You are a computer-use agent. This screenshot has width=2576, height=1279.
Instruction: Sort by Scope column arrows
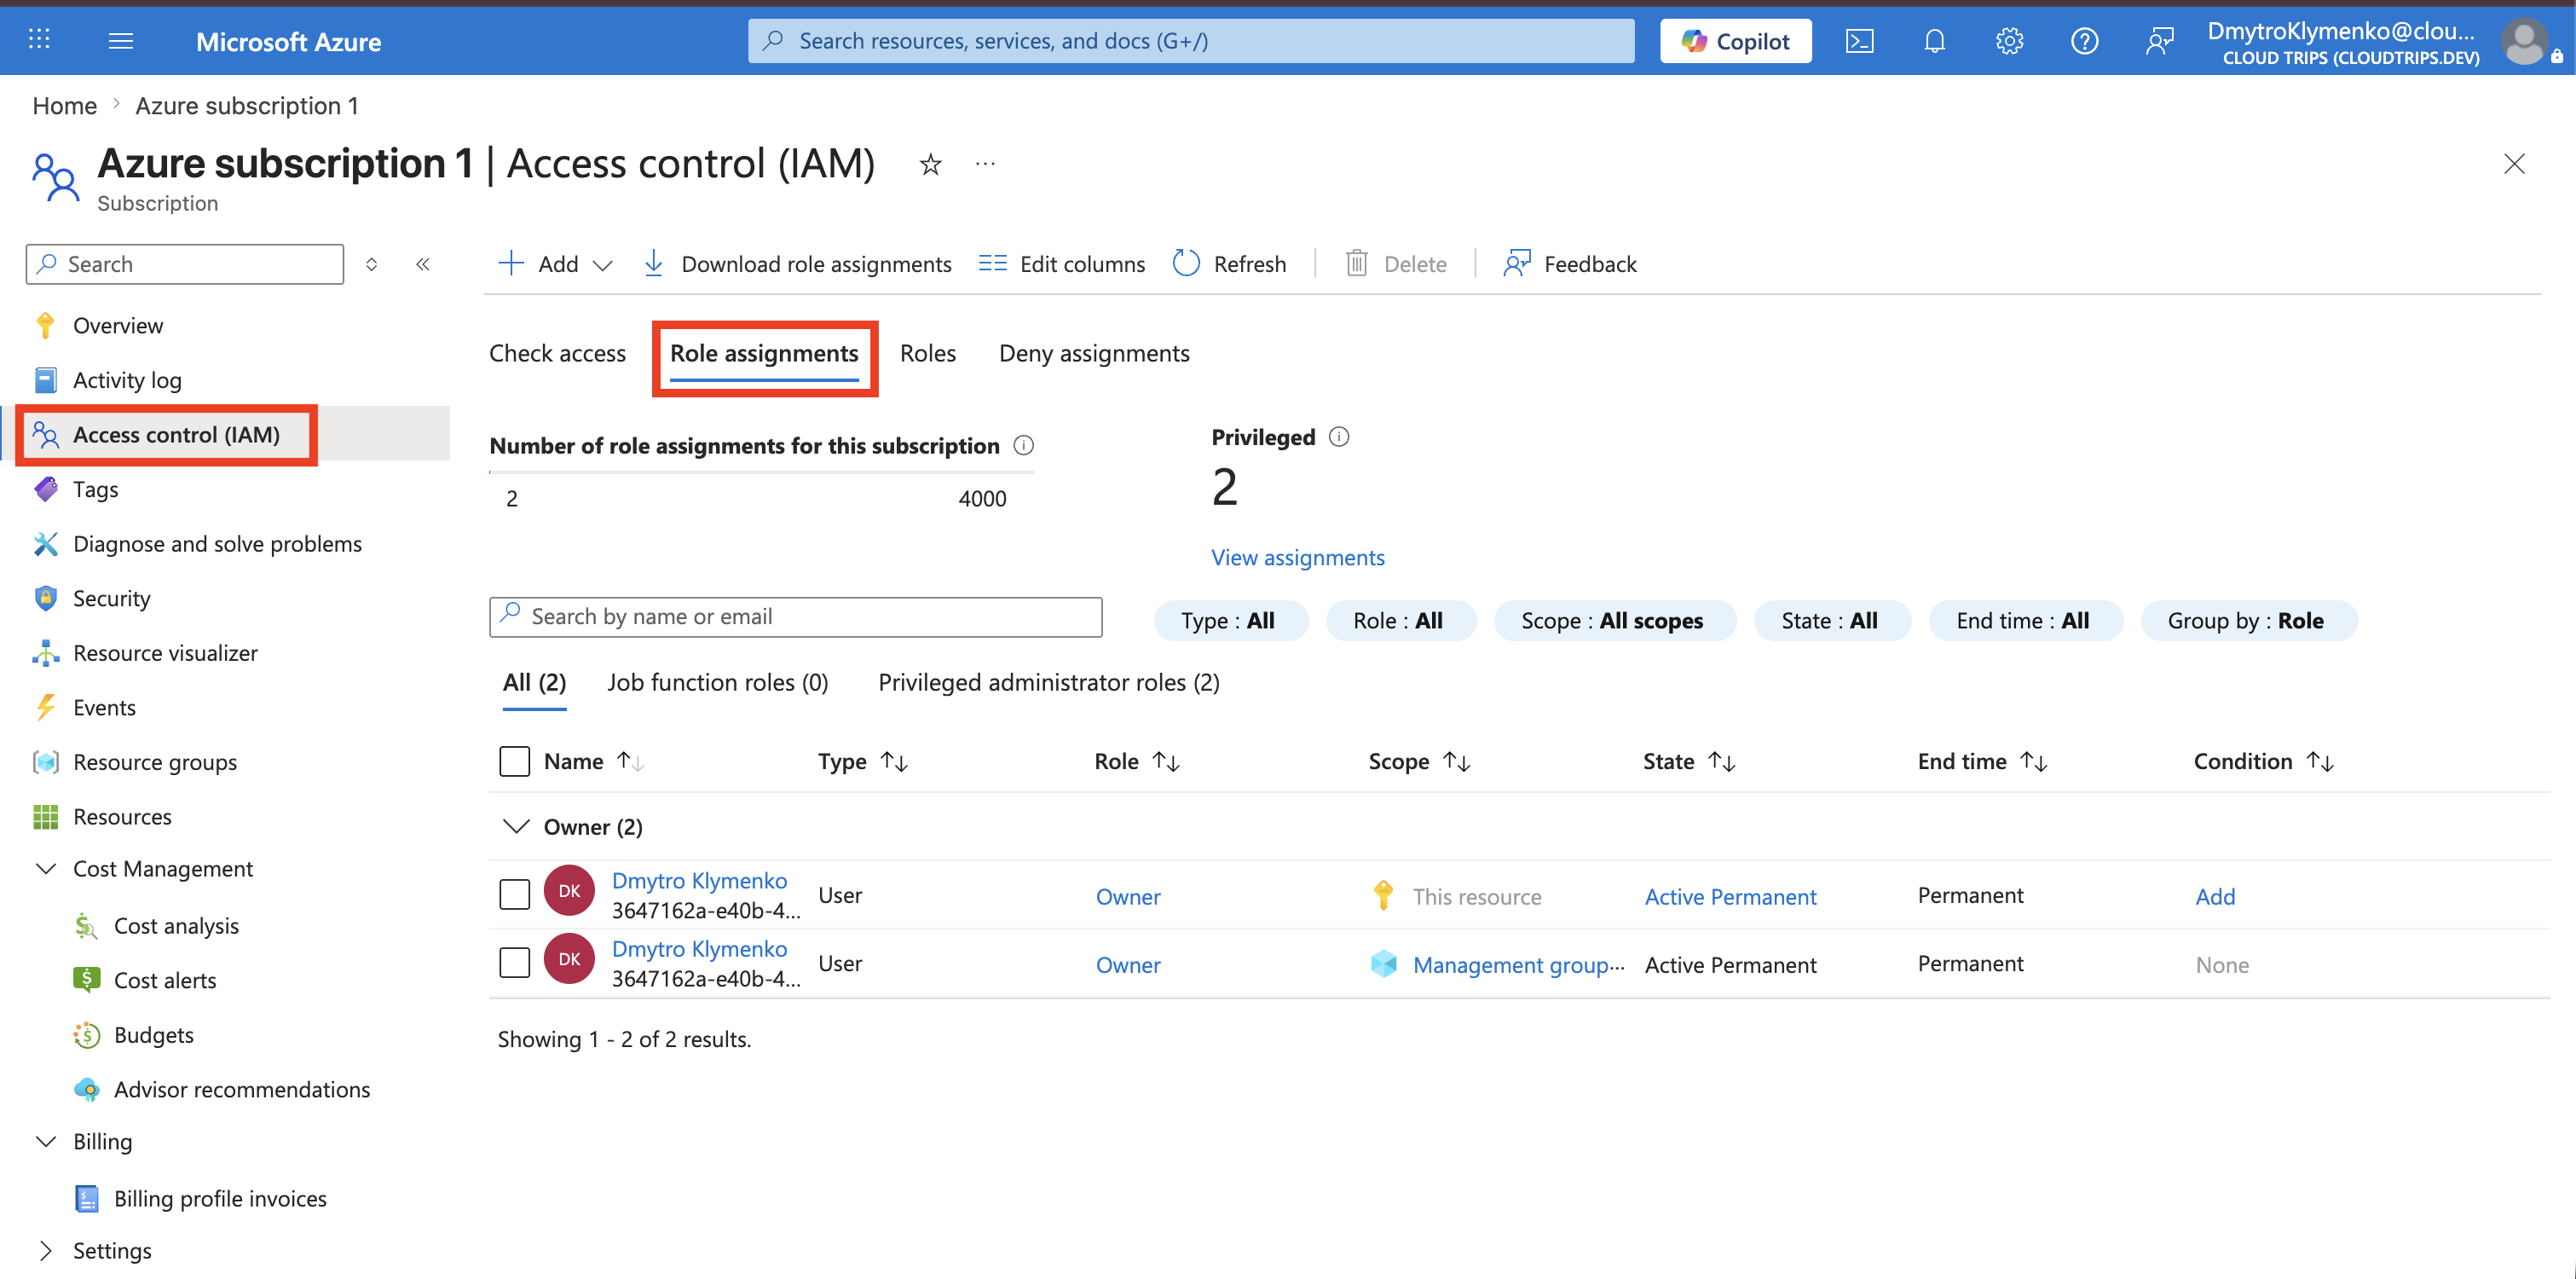coord(1456,761)
